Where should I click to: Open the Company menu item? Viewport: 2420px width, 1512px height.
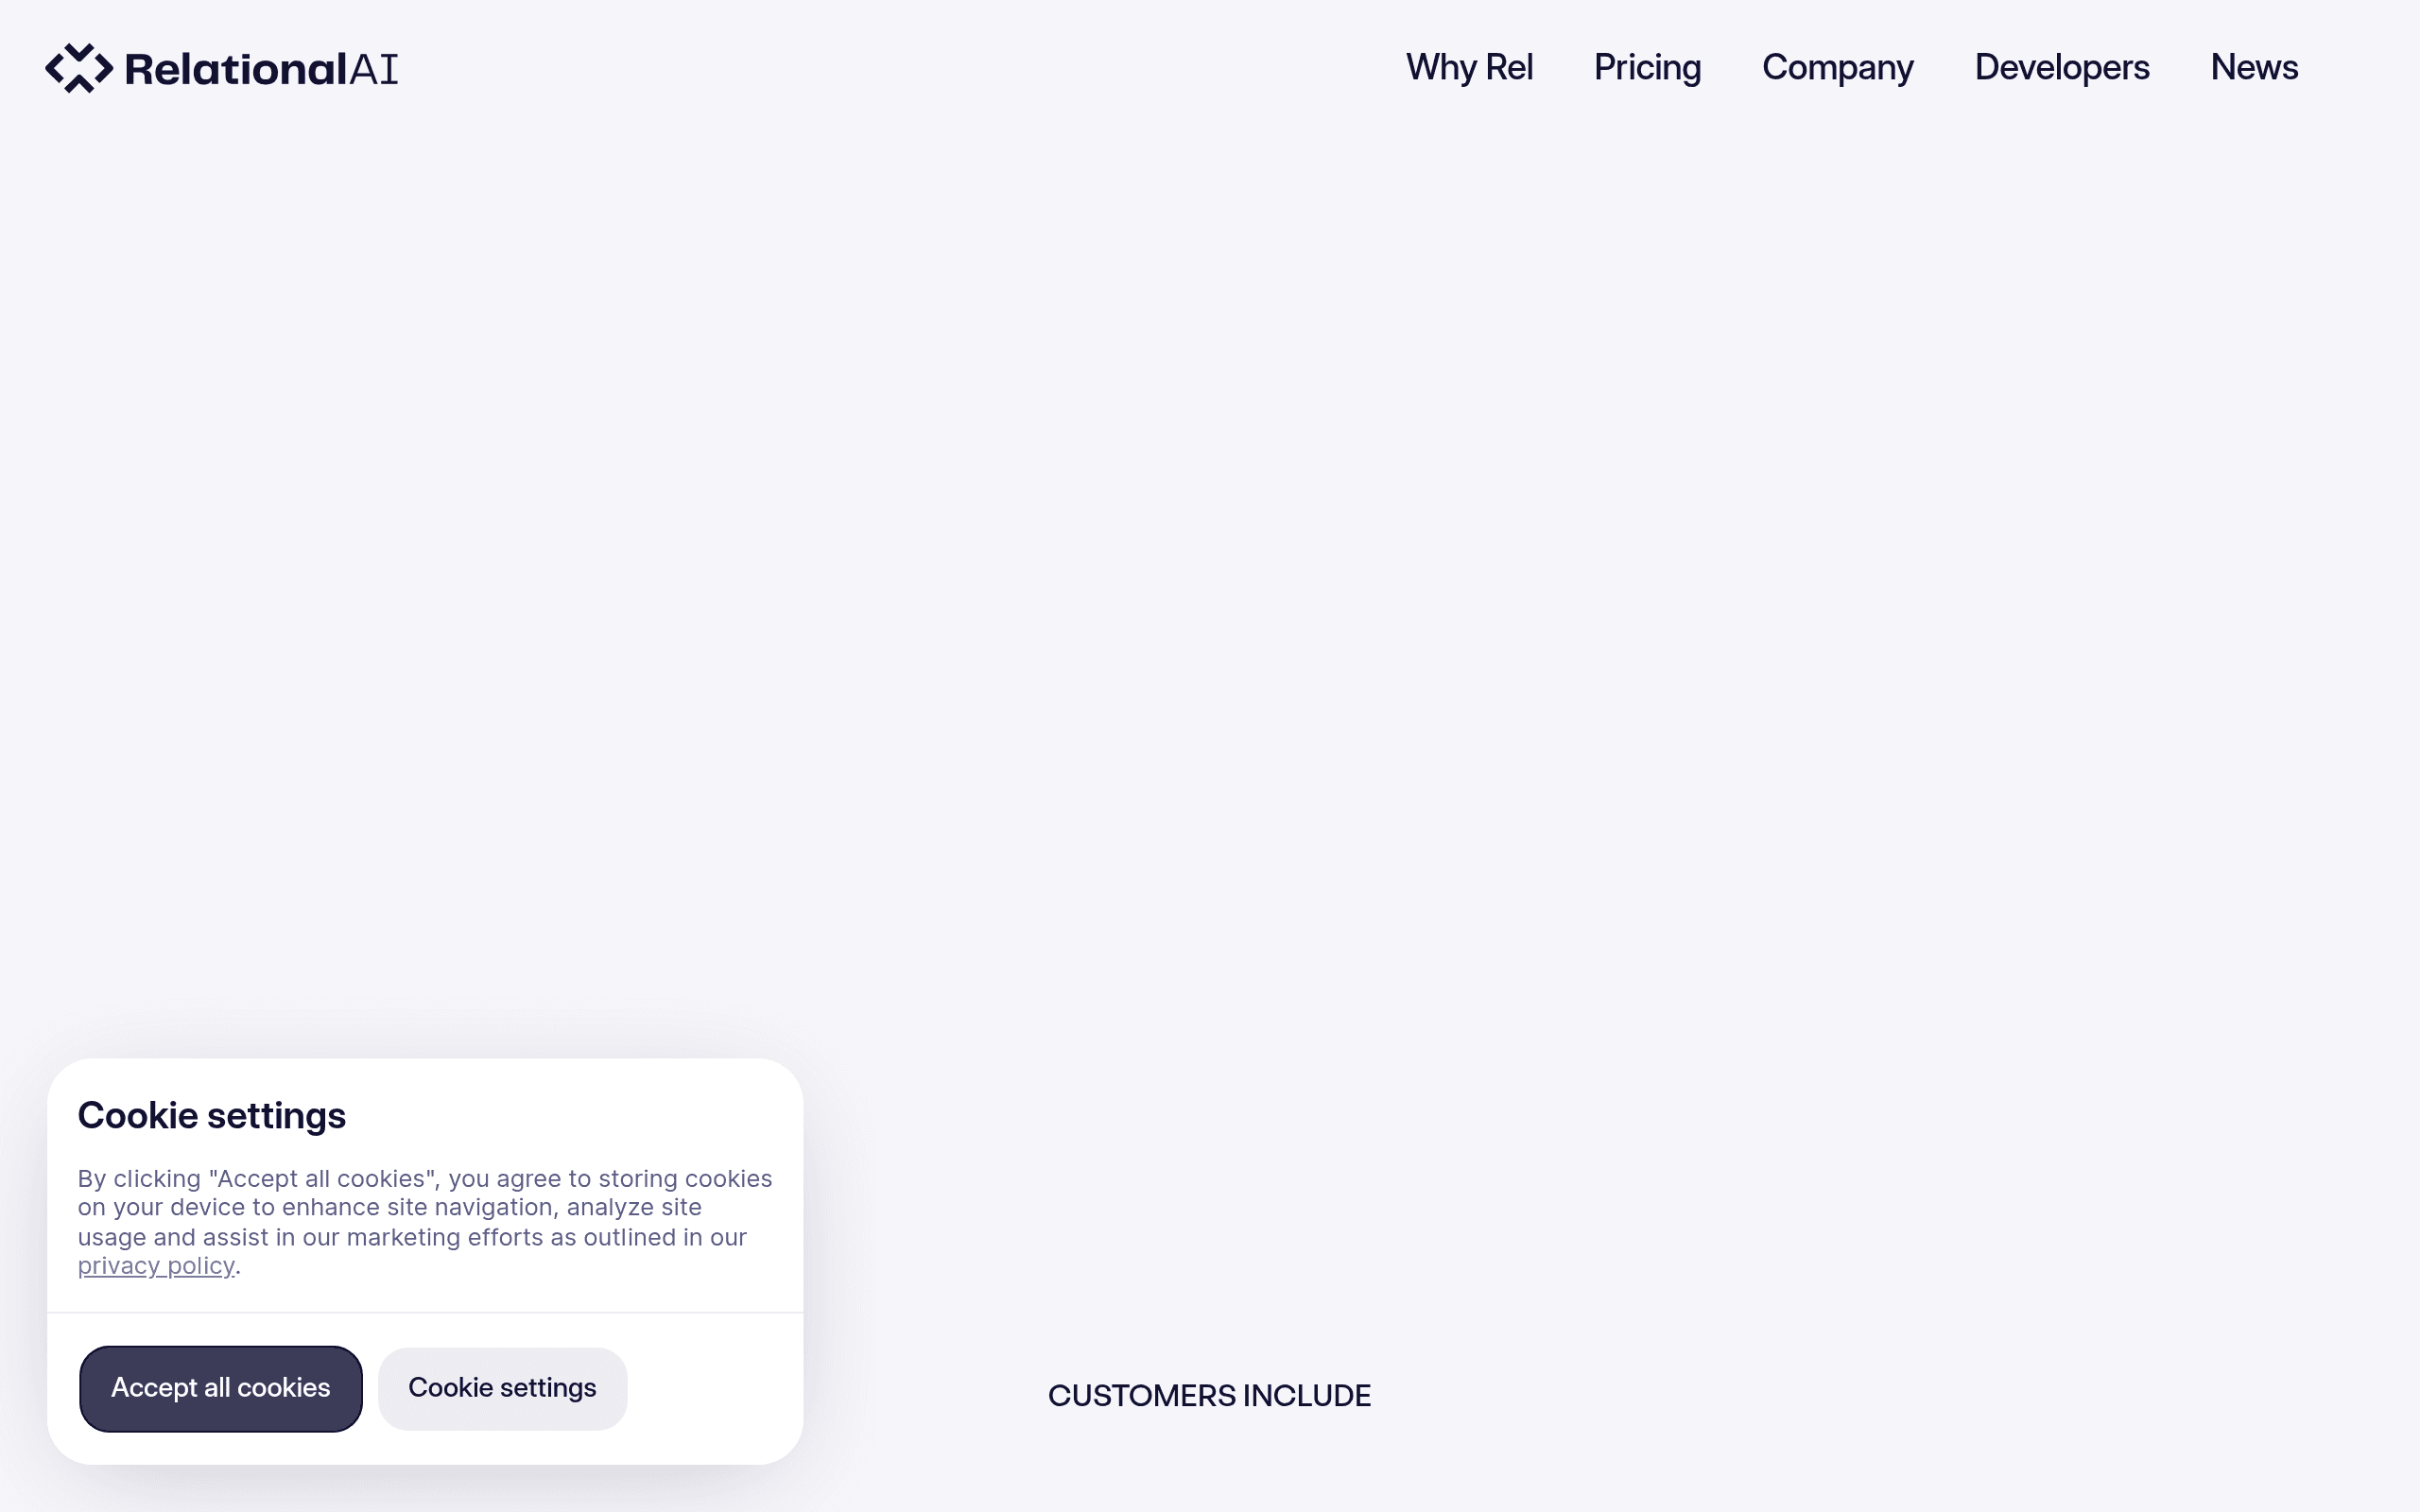point(1837,67)
